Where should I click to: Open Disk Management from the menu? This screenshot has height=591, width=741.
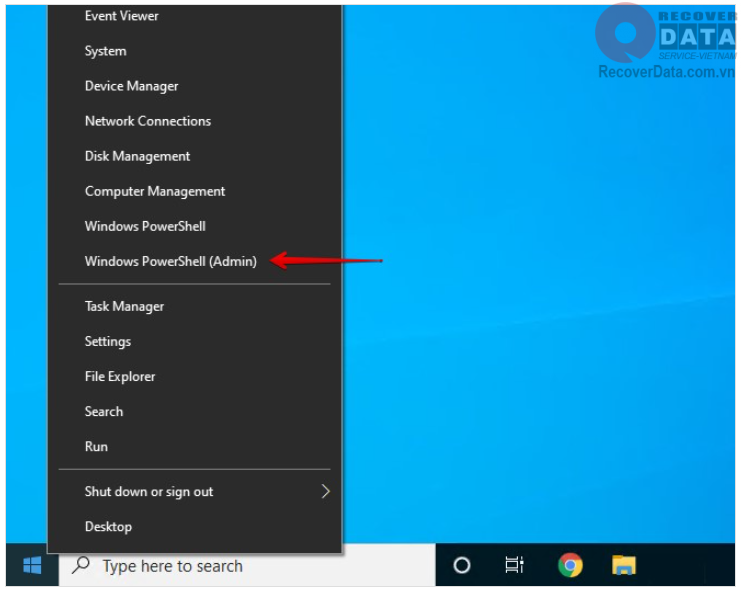(194, 156)
